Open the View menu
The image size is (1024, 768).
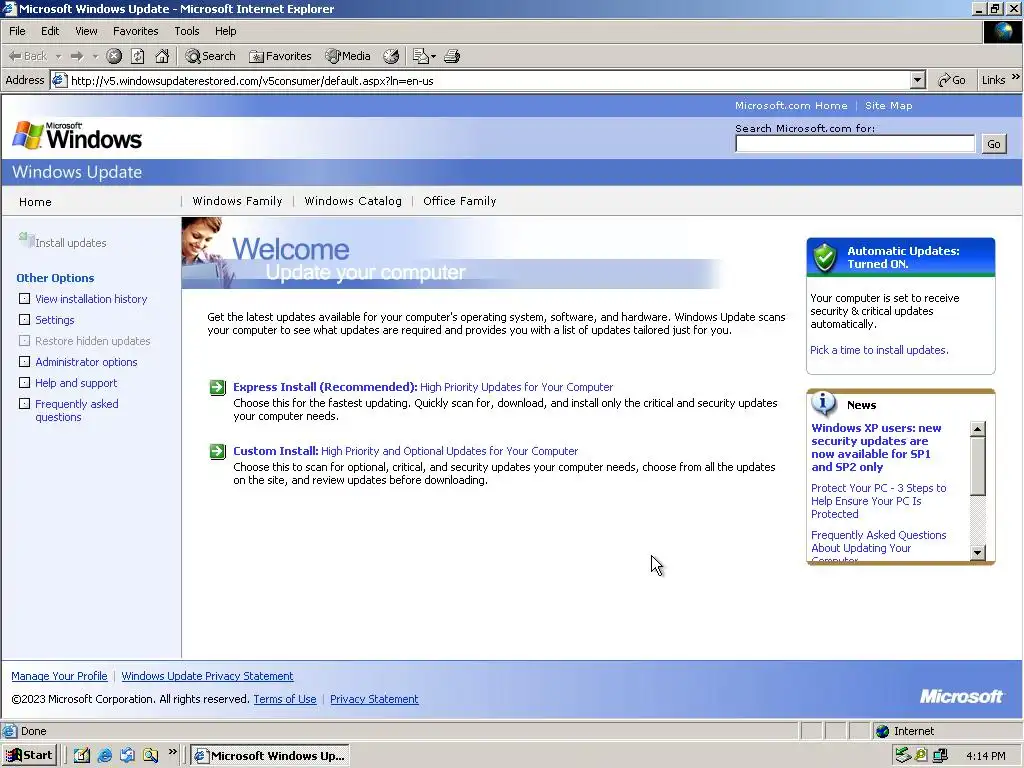[86, 31]
